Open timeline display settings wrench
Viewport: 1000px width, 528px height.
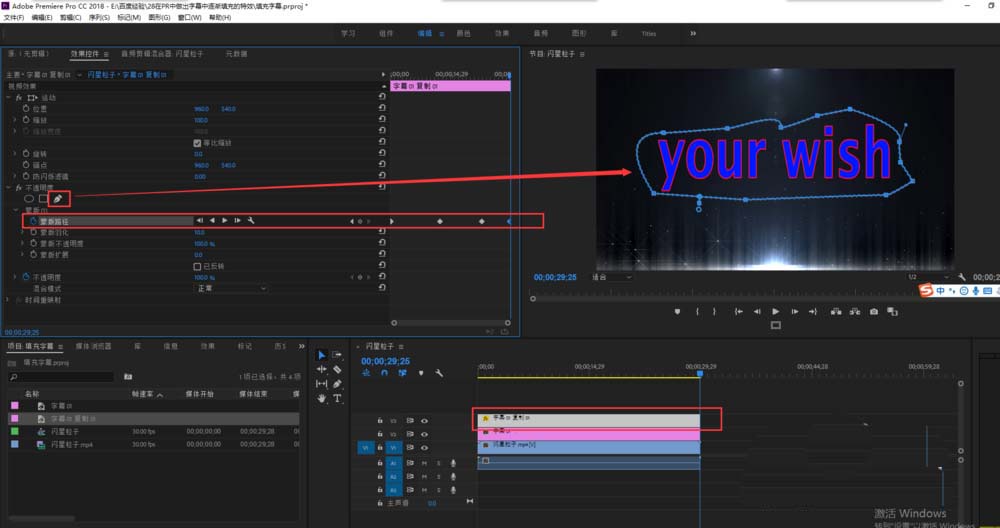(439, 373)
